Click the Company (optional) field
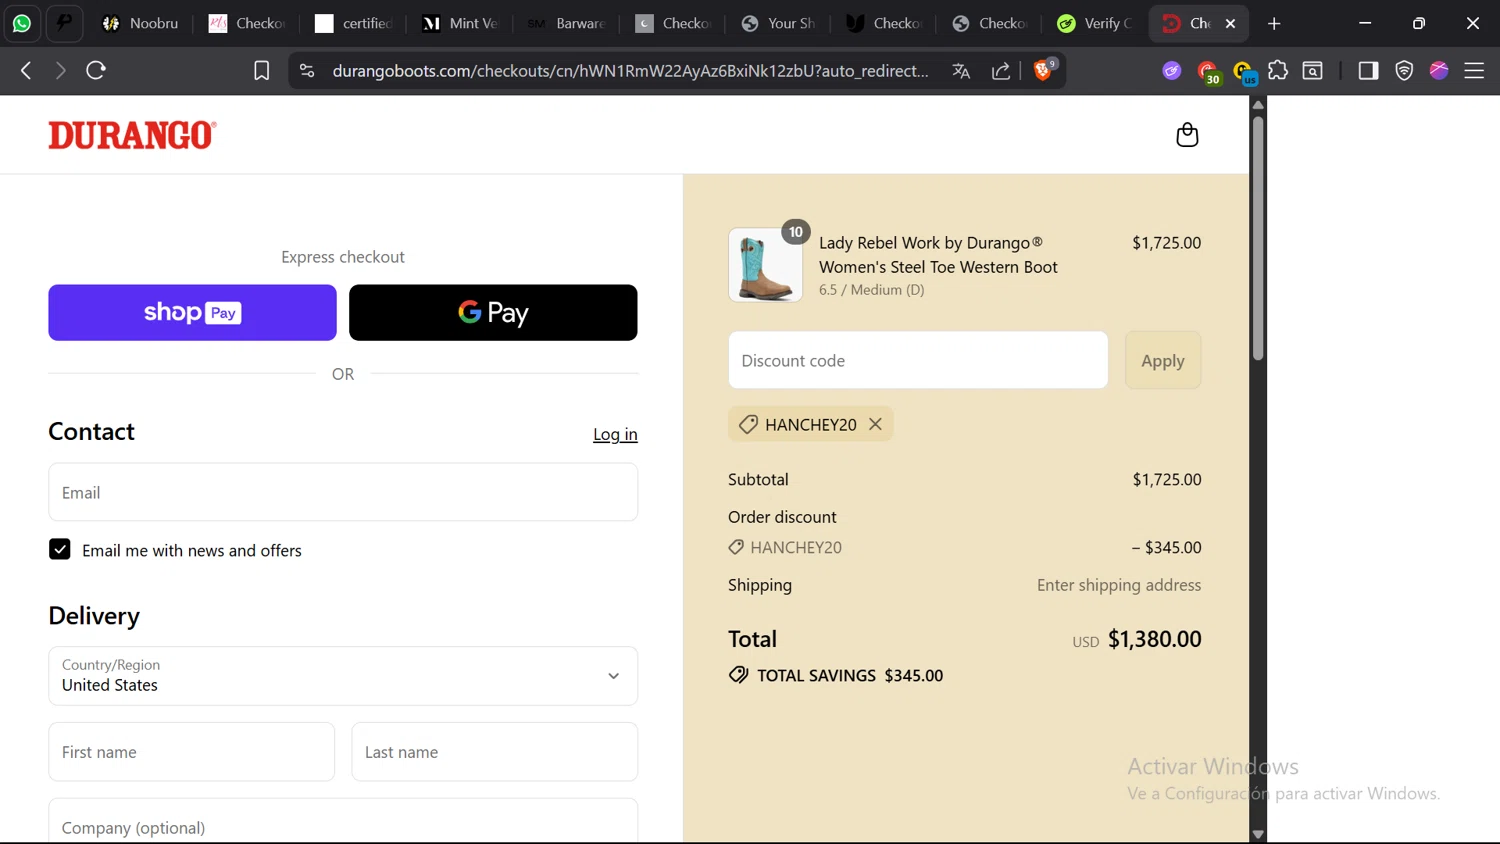Viewport: 1500px width, 844px height. (x=343, y=822)
